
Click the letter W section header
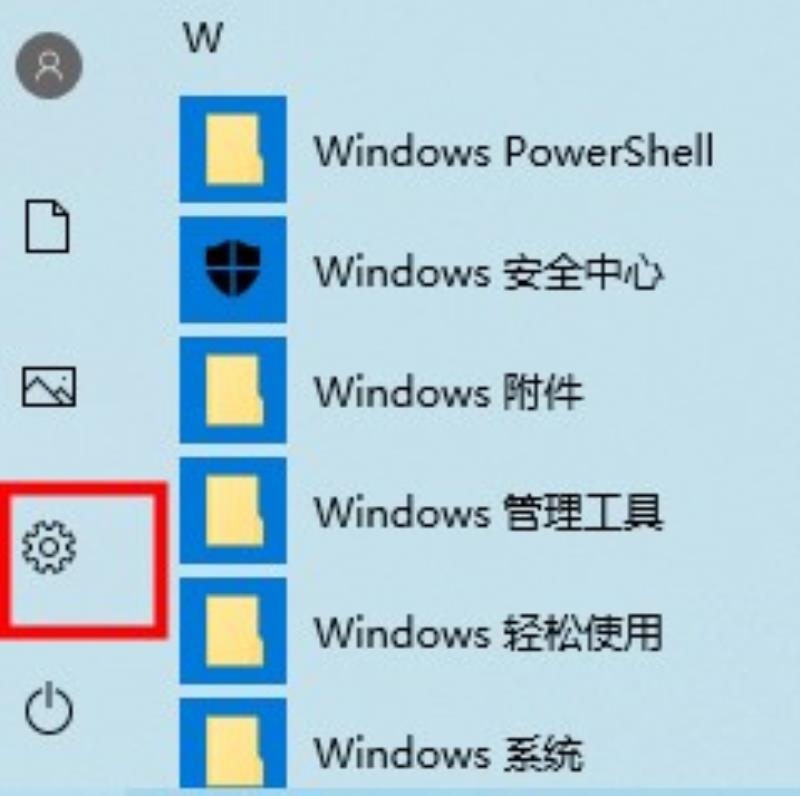[x=204, y=38]
